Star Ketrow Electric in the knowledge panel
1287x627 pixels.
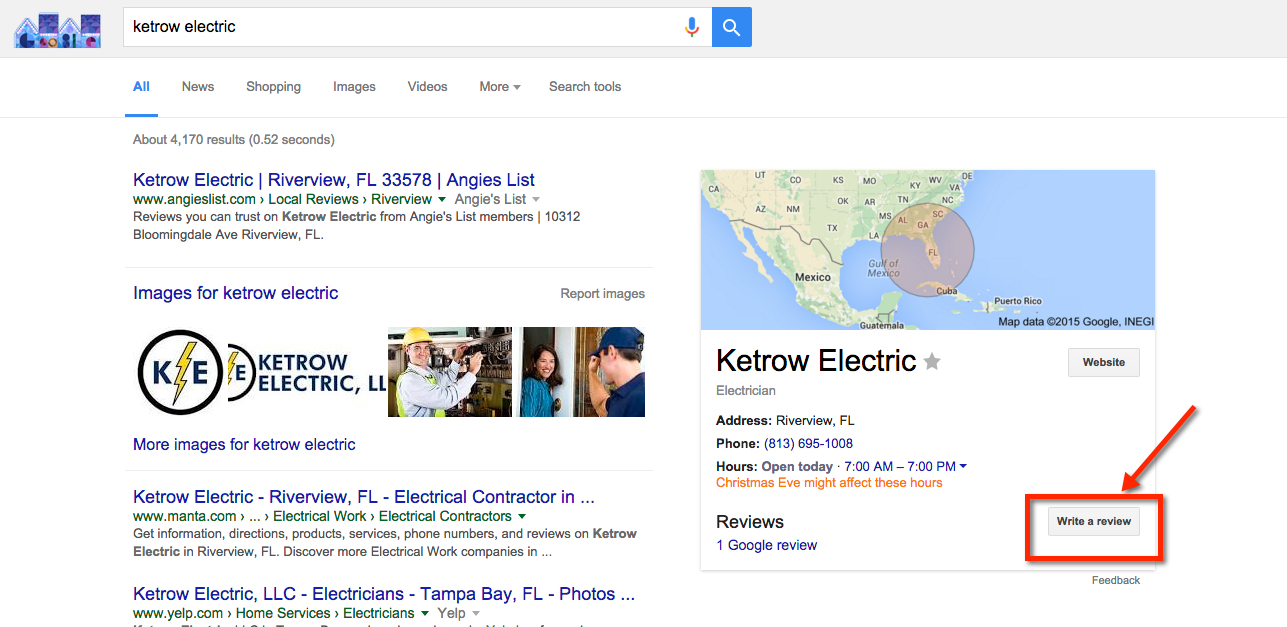coord(932,362)
